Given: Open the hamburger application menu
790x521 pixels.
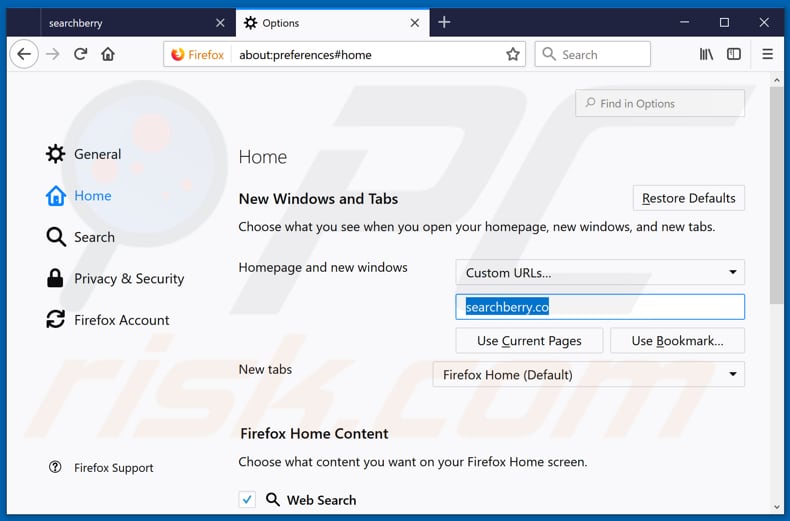Looking at the screenshot, I should click(x=767, y=54).
